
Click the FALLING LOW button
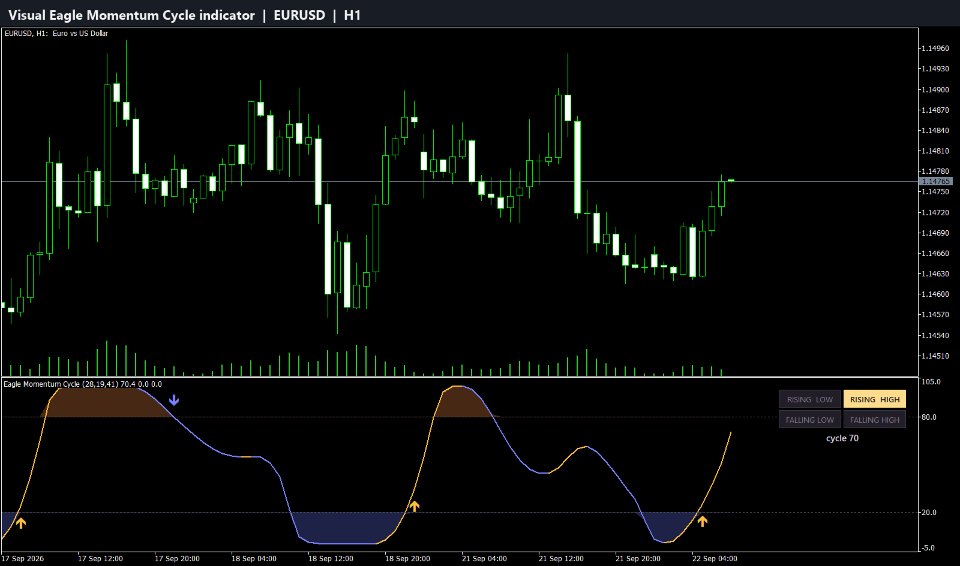pyautogui.click(x=810, y=420)
